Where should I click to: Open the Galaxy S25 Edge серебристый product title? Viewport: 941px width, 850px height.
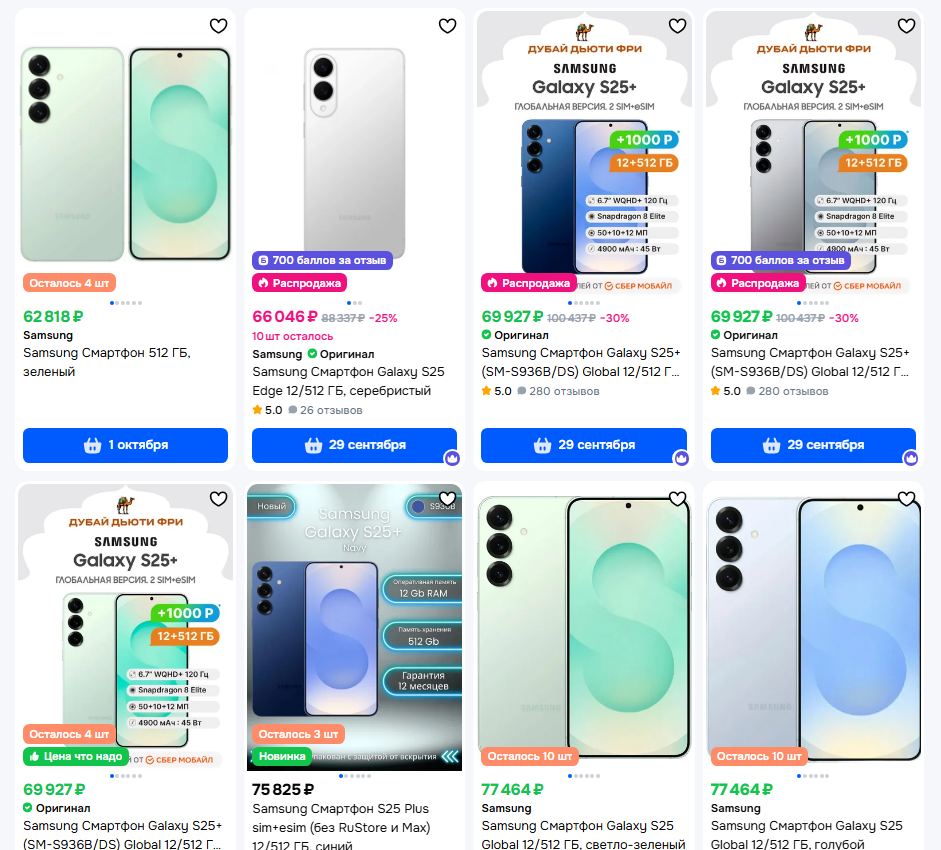(x=348, y=381)
